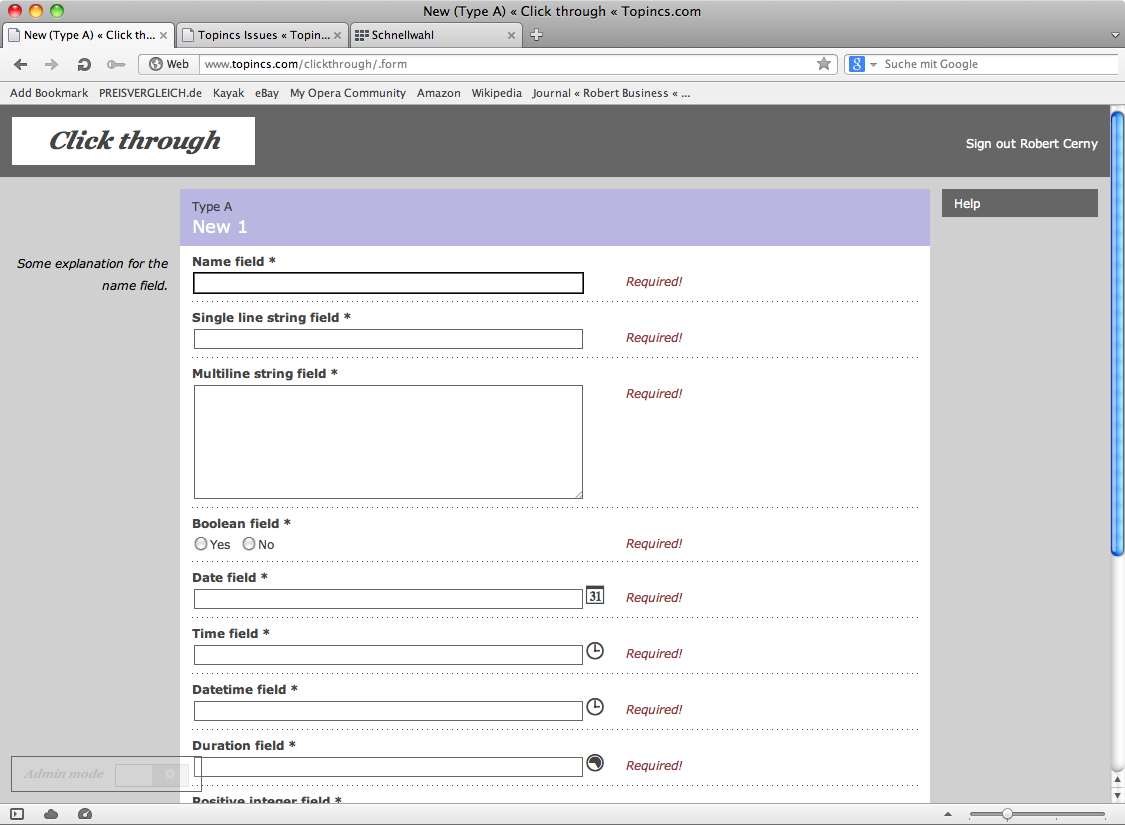
Task: Select Yes for Boolean field
Action: point(201,544)
